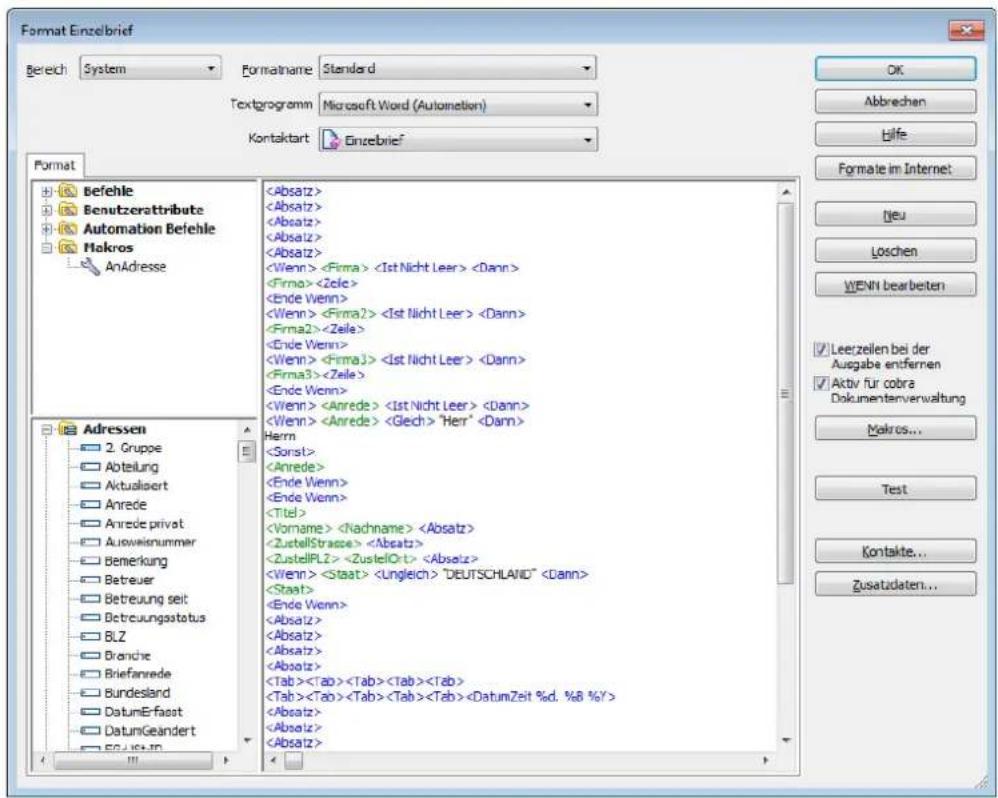Open the Zusatzdaten... button
The image size is (998, 798).
[x=895, y=585]
